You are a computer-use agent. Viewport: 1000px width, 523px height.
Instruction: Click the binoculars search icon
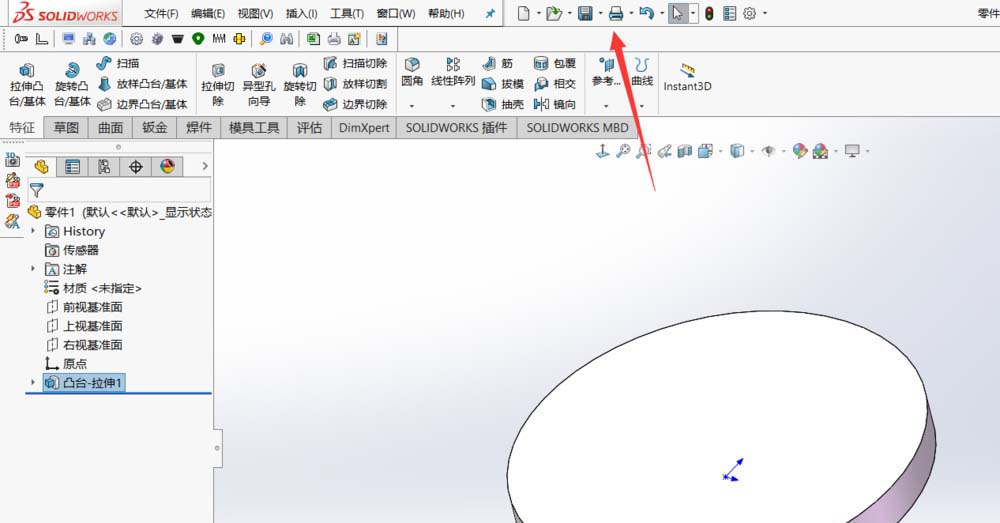point(287,40)
